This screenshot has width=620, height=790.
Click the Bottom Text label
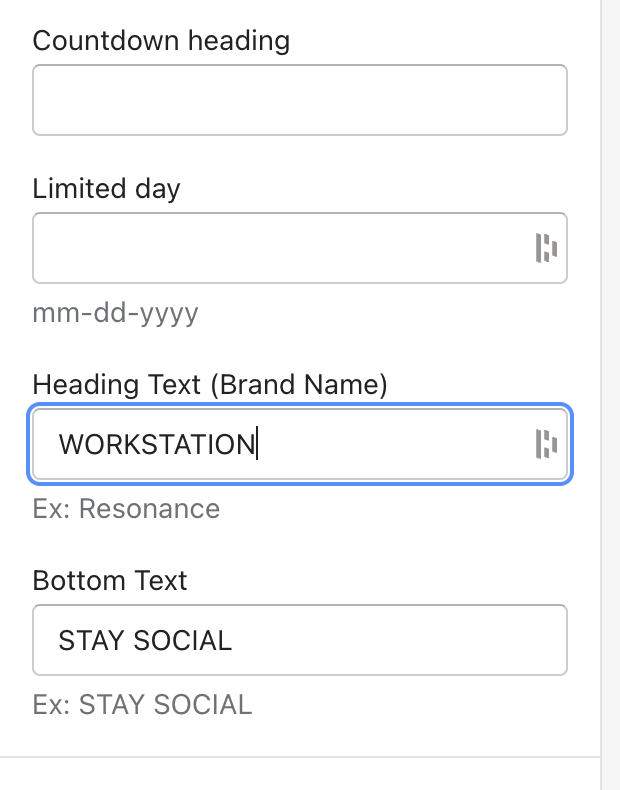(x=110, y=580)
